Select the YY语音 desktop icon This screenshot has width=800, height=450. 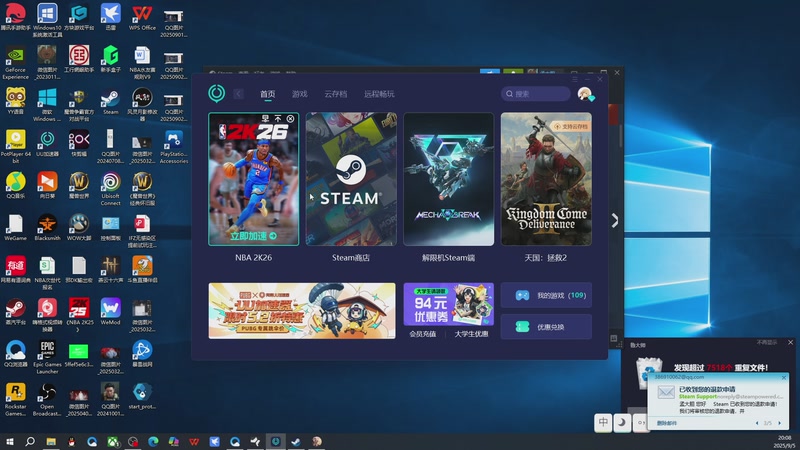coord(15,101)
